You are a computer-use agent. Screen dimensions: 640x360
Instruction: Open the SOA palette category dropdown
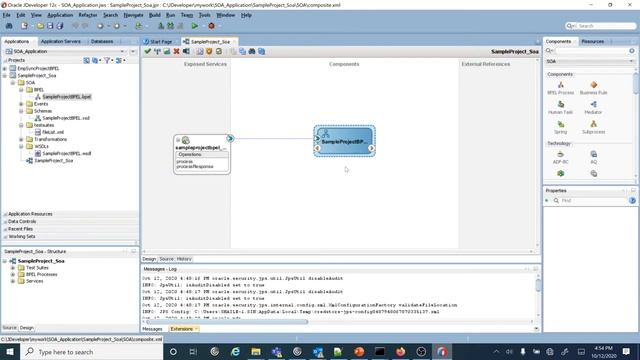click(631, 61)
